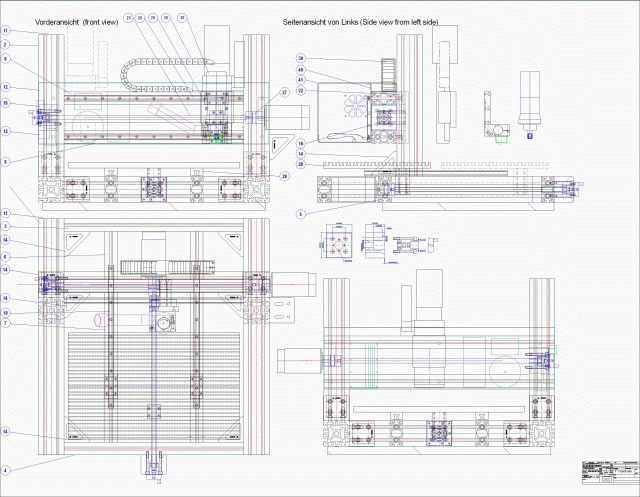Select part balloon number 7
Viewport: 640px width, 497px height.
tap(5, 323)
